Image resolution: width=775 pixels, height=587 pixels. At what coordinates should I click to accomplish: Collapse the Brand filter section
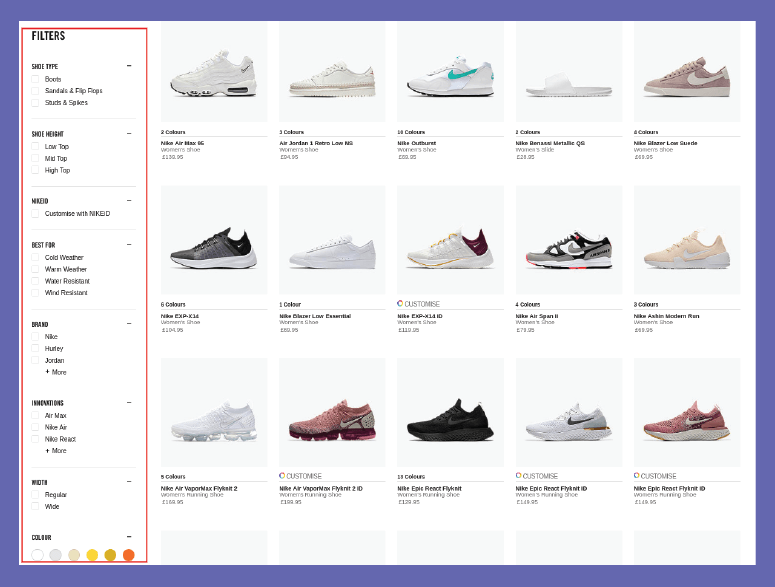pyautogui.click(x=129, y=324)
